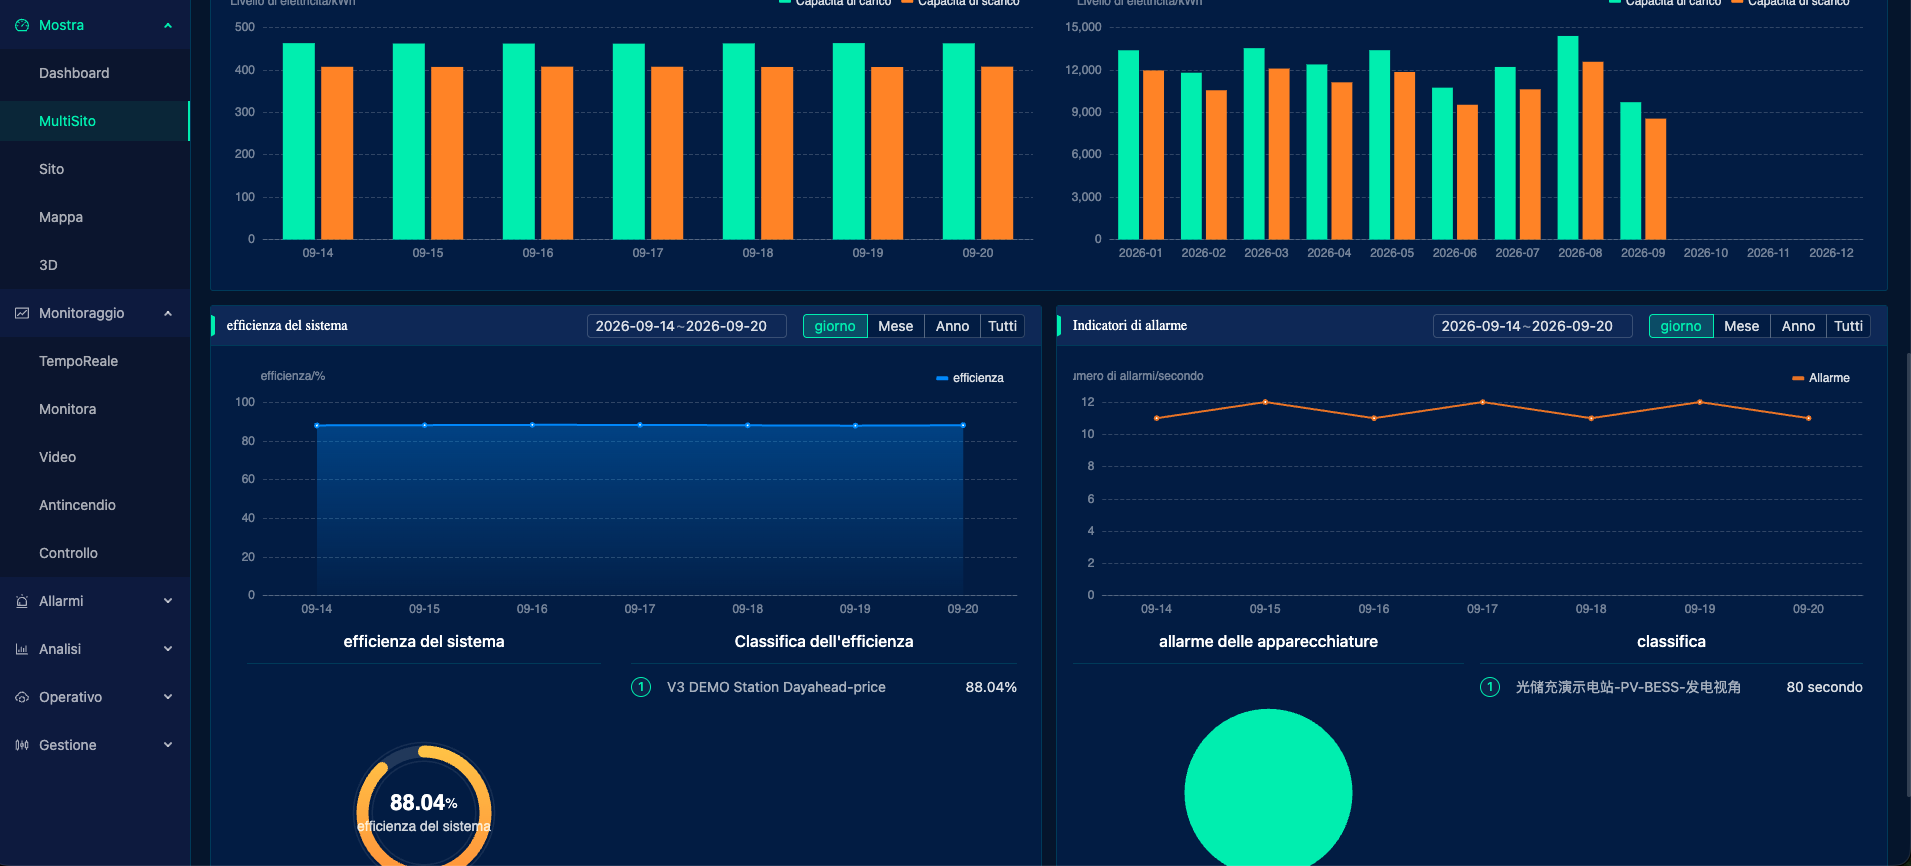Click the Gestione icon in sidebar

pyautogui.click(x=22, y=745)
